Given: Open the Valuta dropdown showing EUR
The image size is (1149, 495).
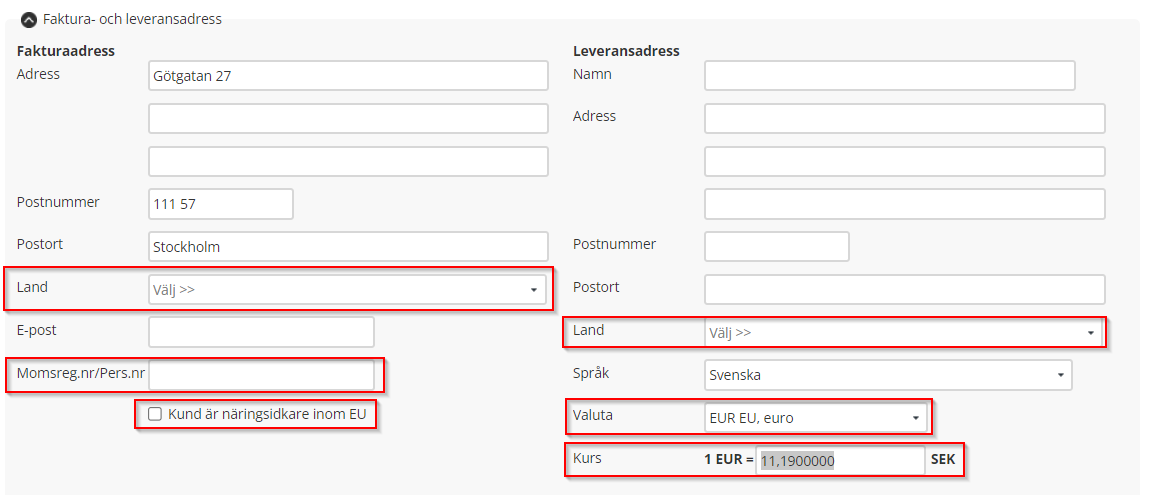Looking at the screenshot, I should 815,417.
